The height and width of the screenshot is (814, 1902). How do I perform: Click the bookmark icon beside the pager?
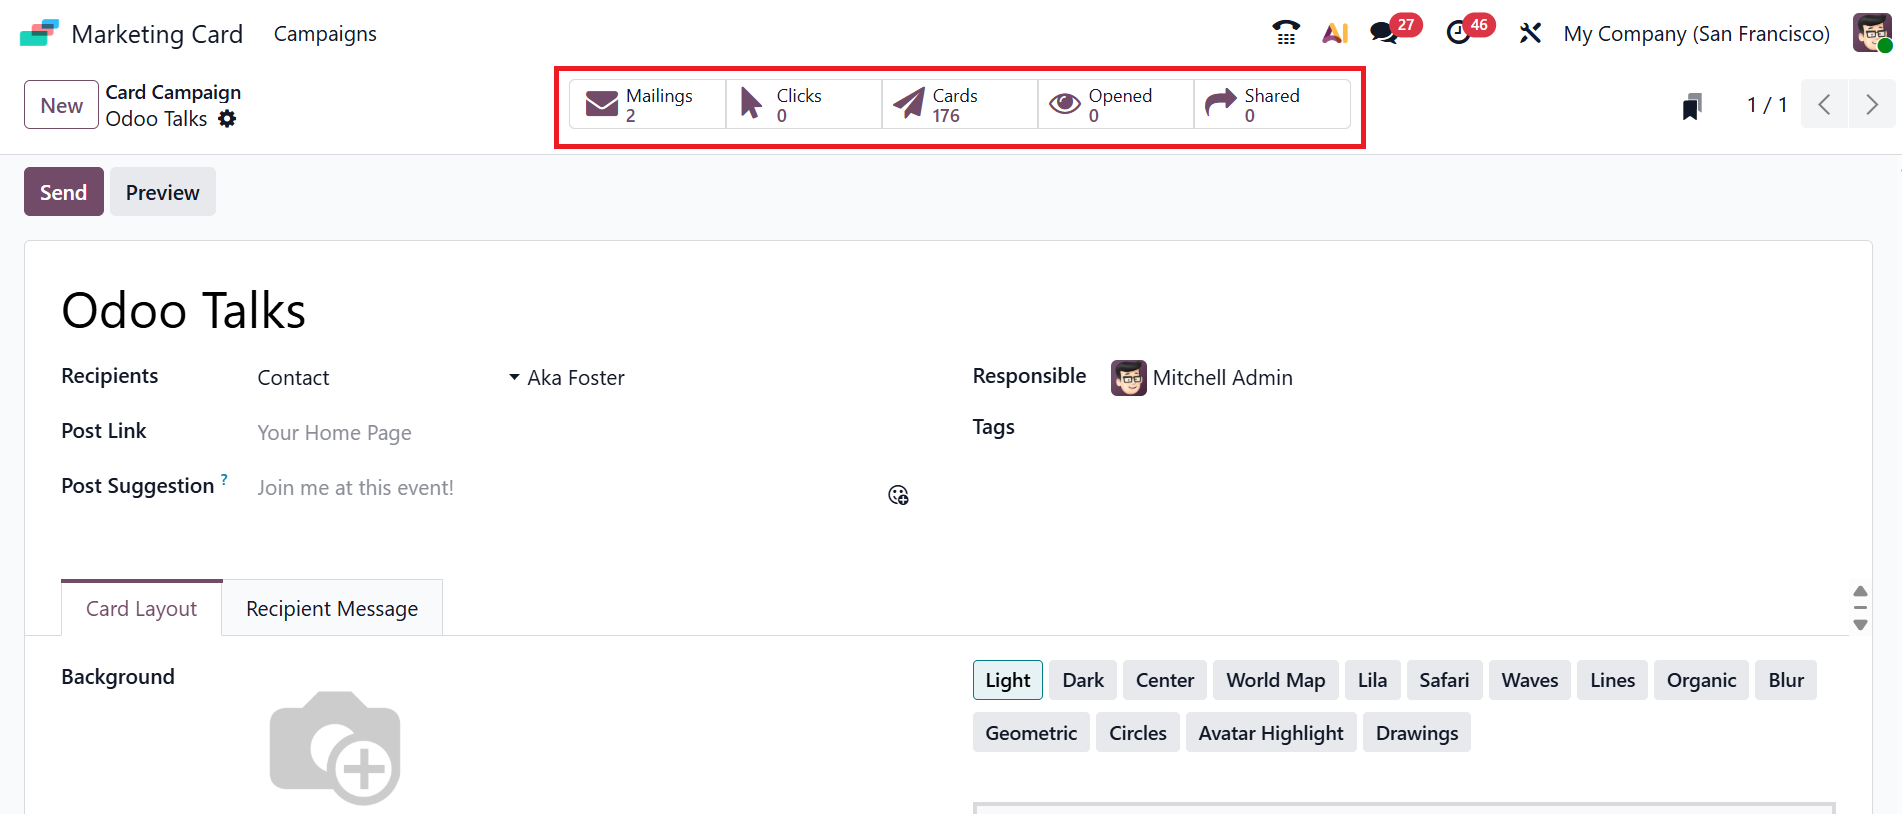(x=1691, y=106)
